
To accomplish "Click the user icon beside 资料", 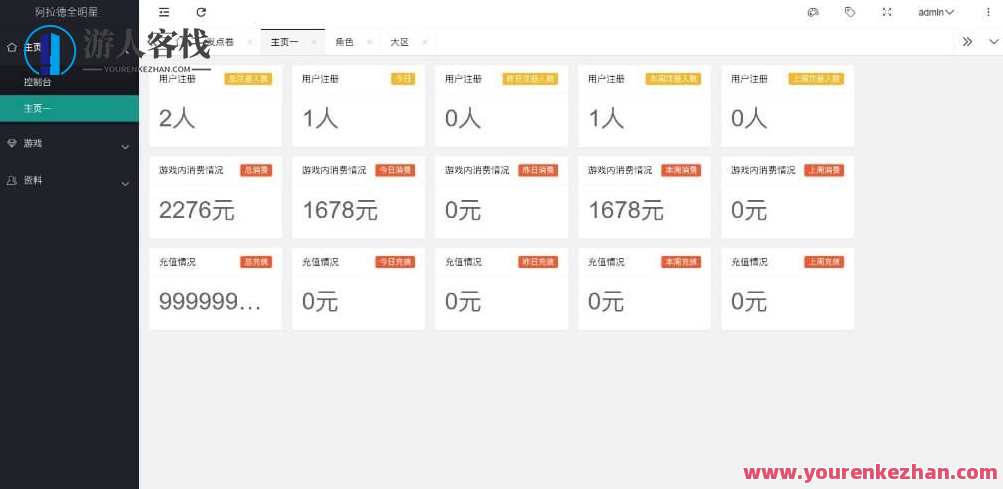I will [12, 181].
